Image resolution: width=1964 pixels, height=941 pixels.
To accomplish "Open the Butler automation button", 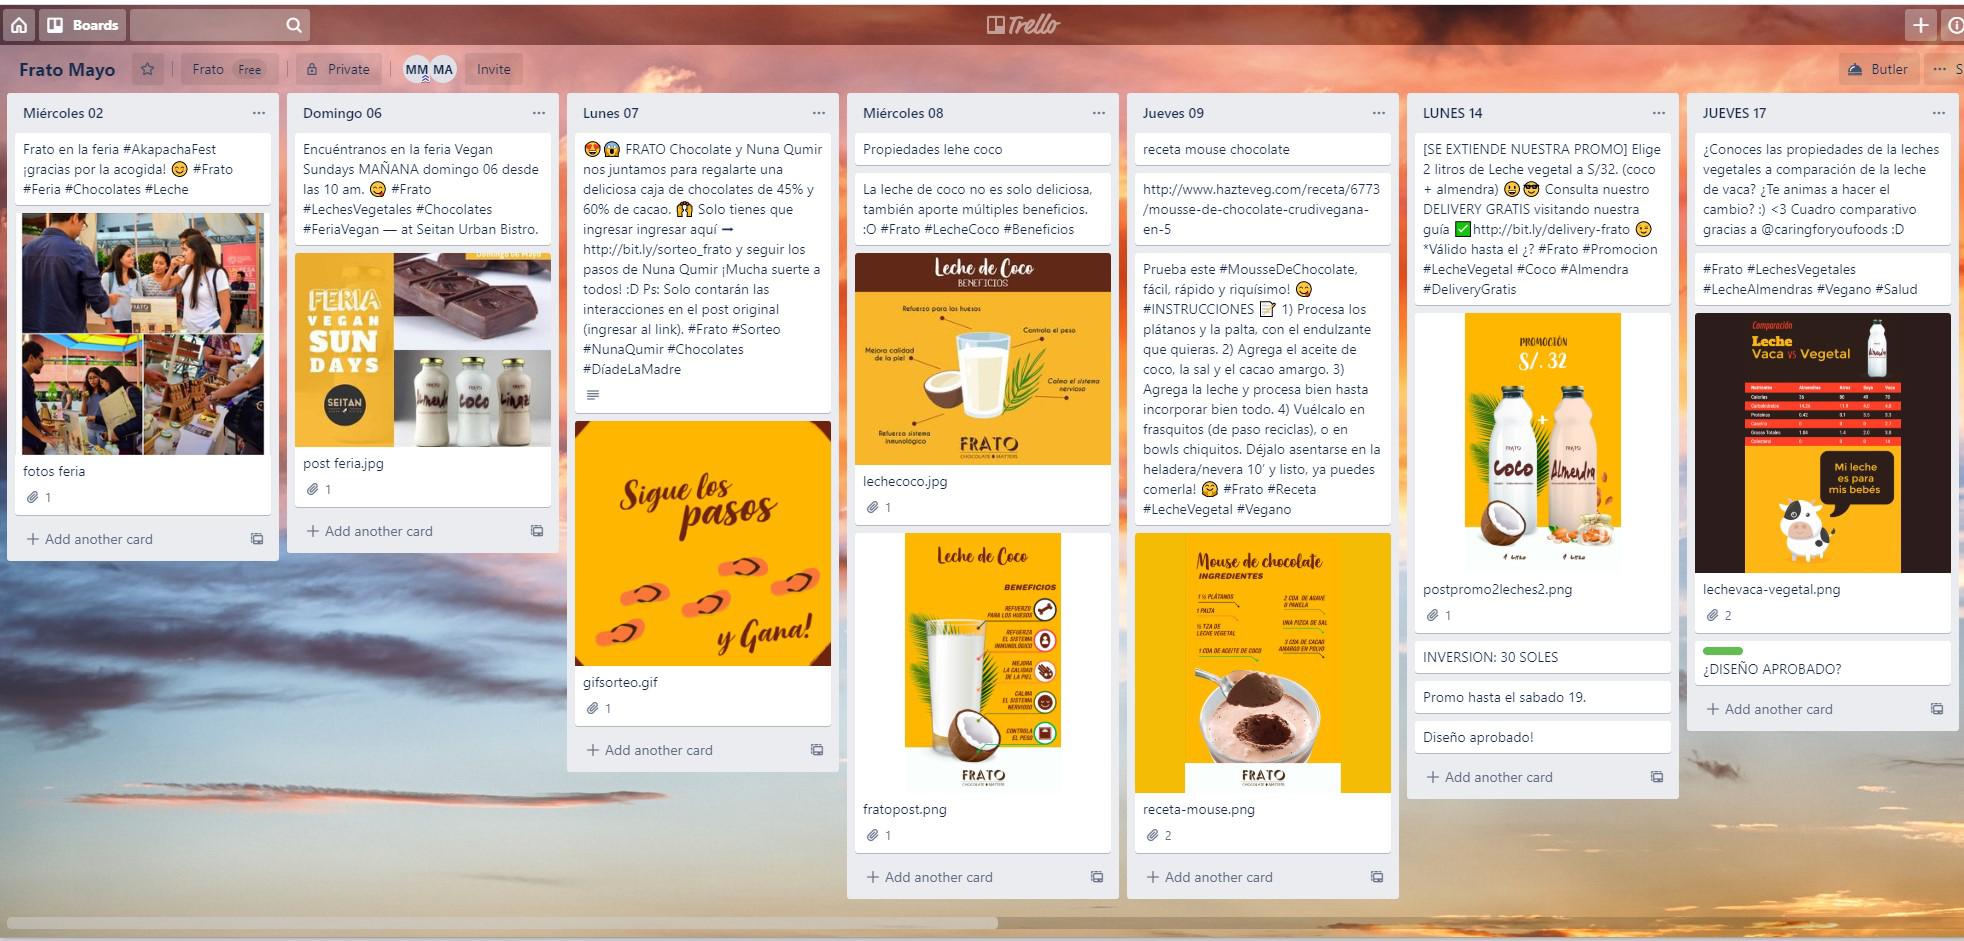I will click(1878, 69).
